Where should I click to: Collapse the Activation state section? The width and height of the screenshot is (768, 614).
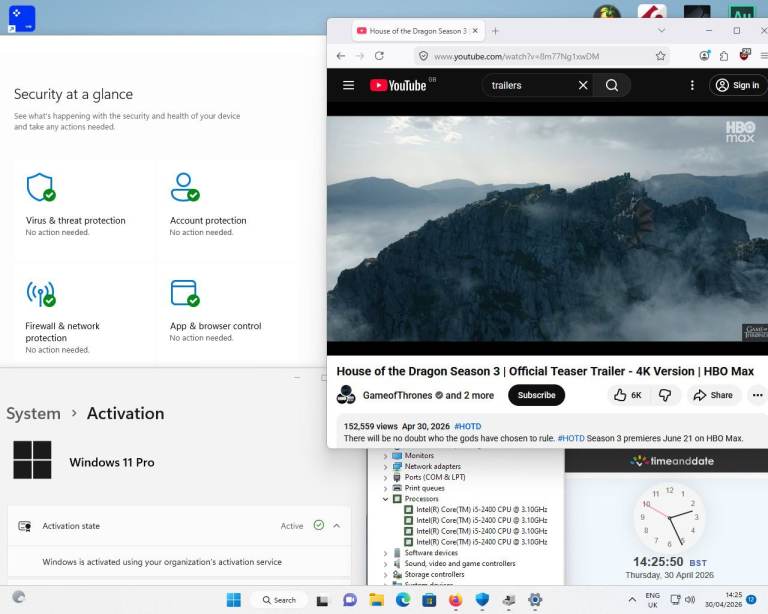coord(337,525)
